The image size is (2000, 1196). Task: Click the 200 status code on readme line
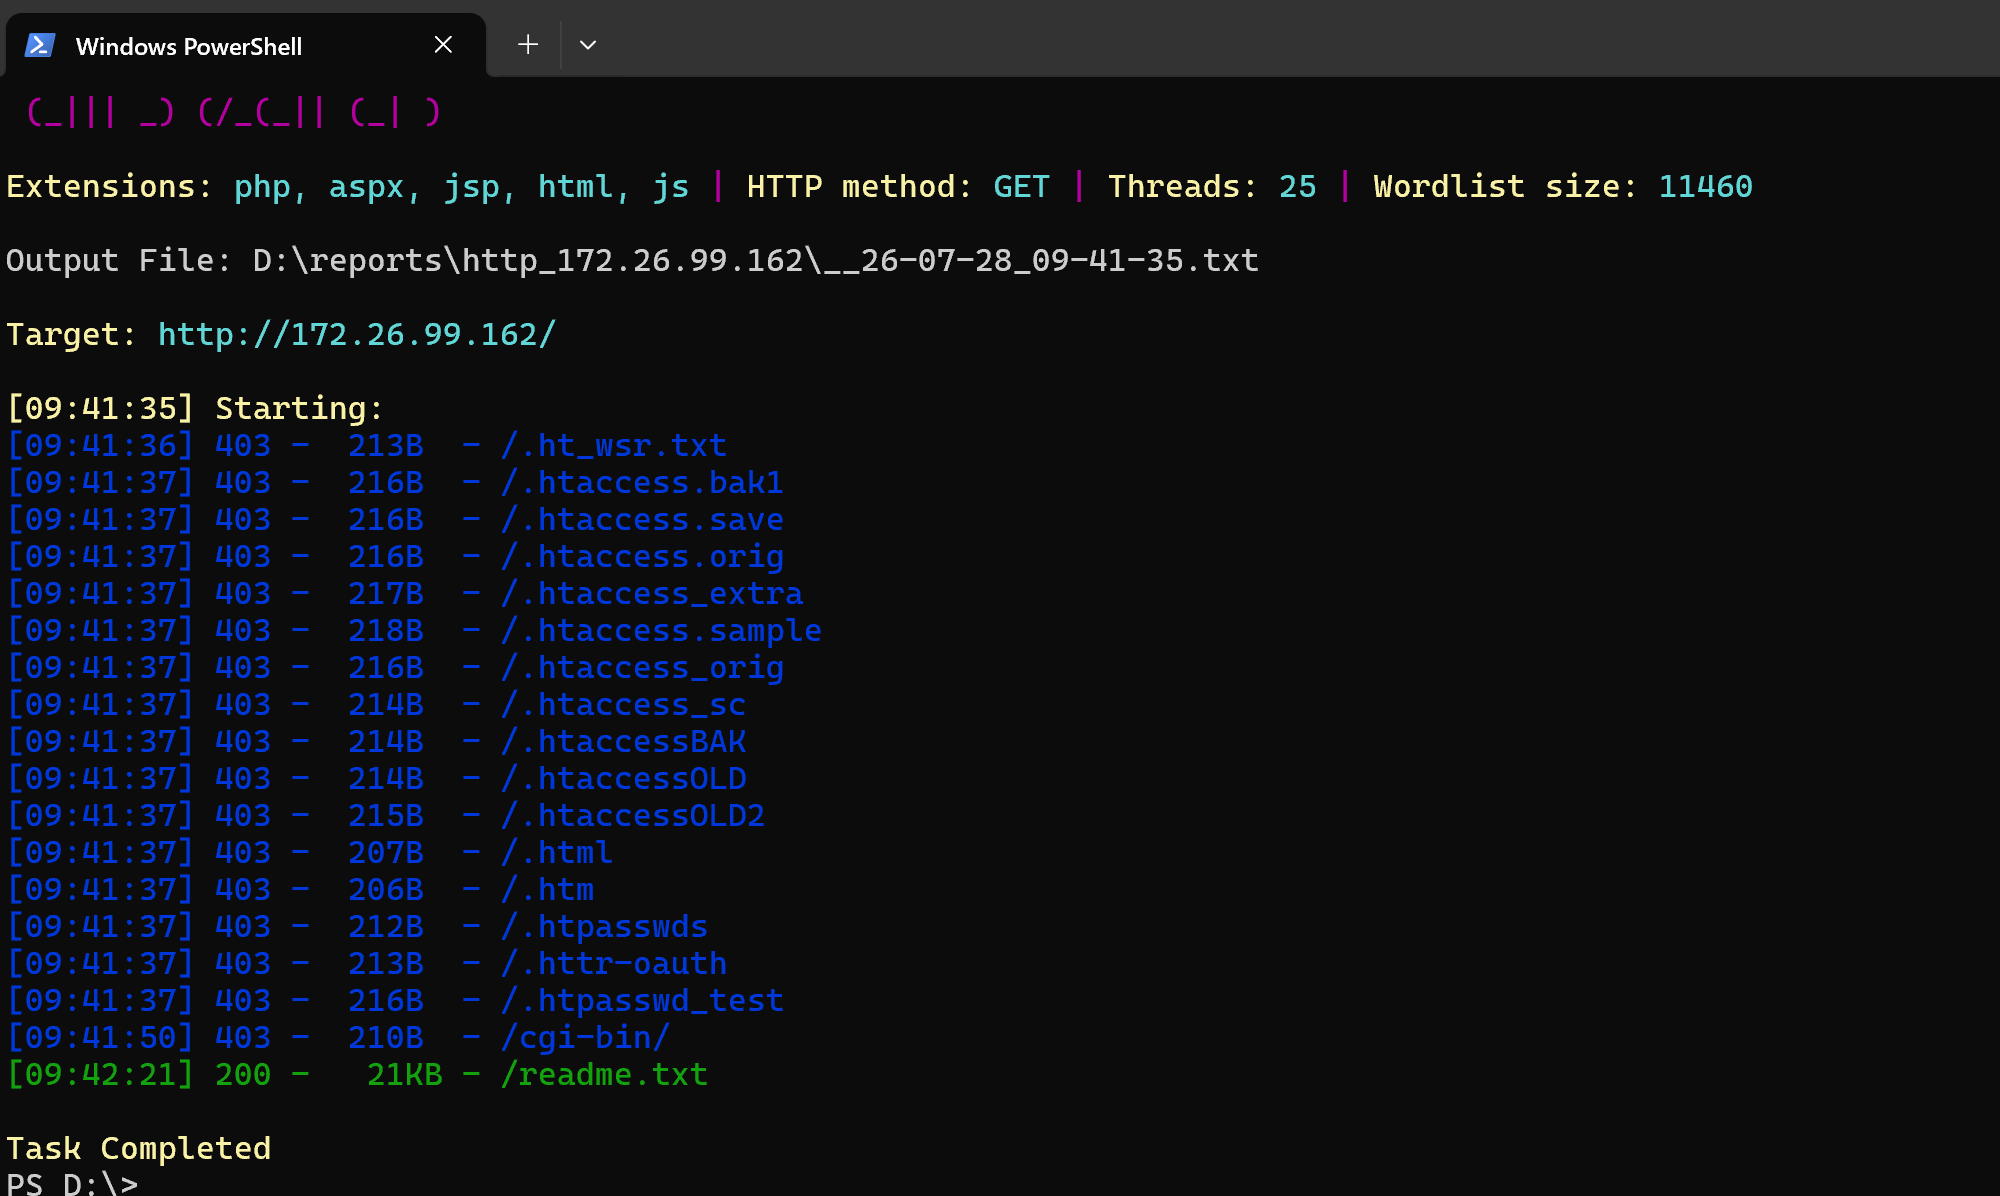coord(243,1074)
